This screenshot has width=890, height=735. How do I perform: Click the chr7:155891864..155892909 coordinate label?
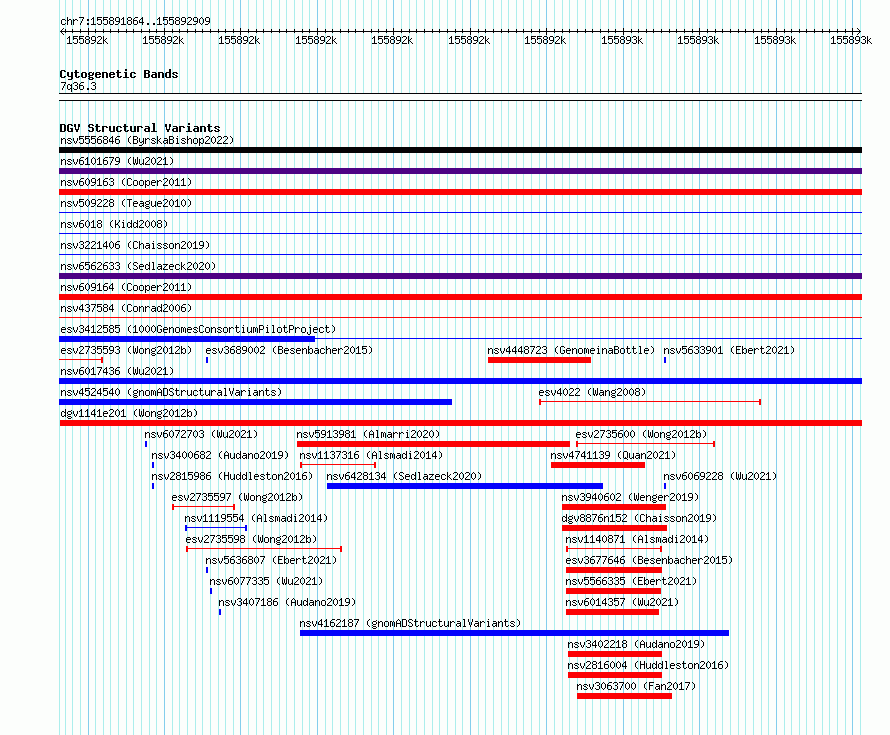[135, 21]
